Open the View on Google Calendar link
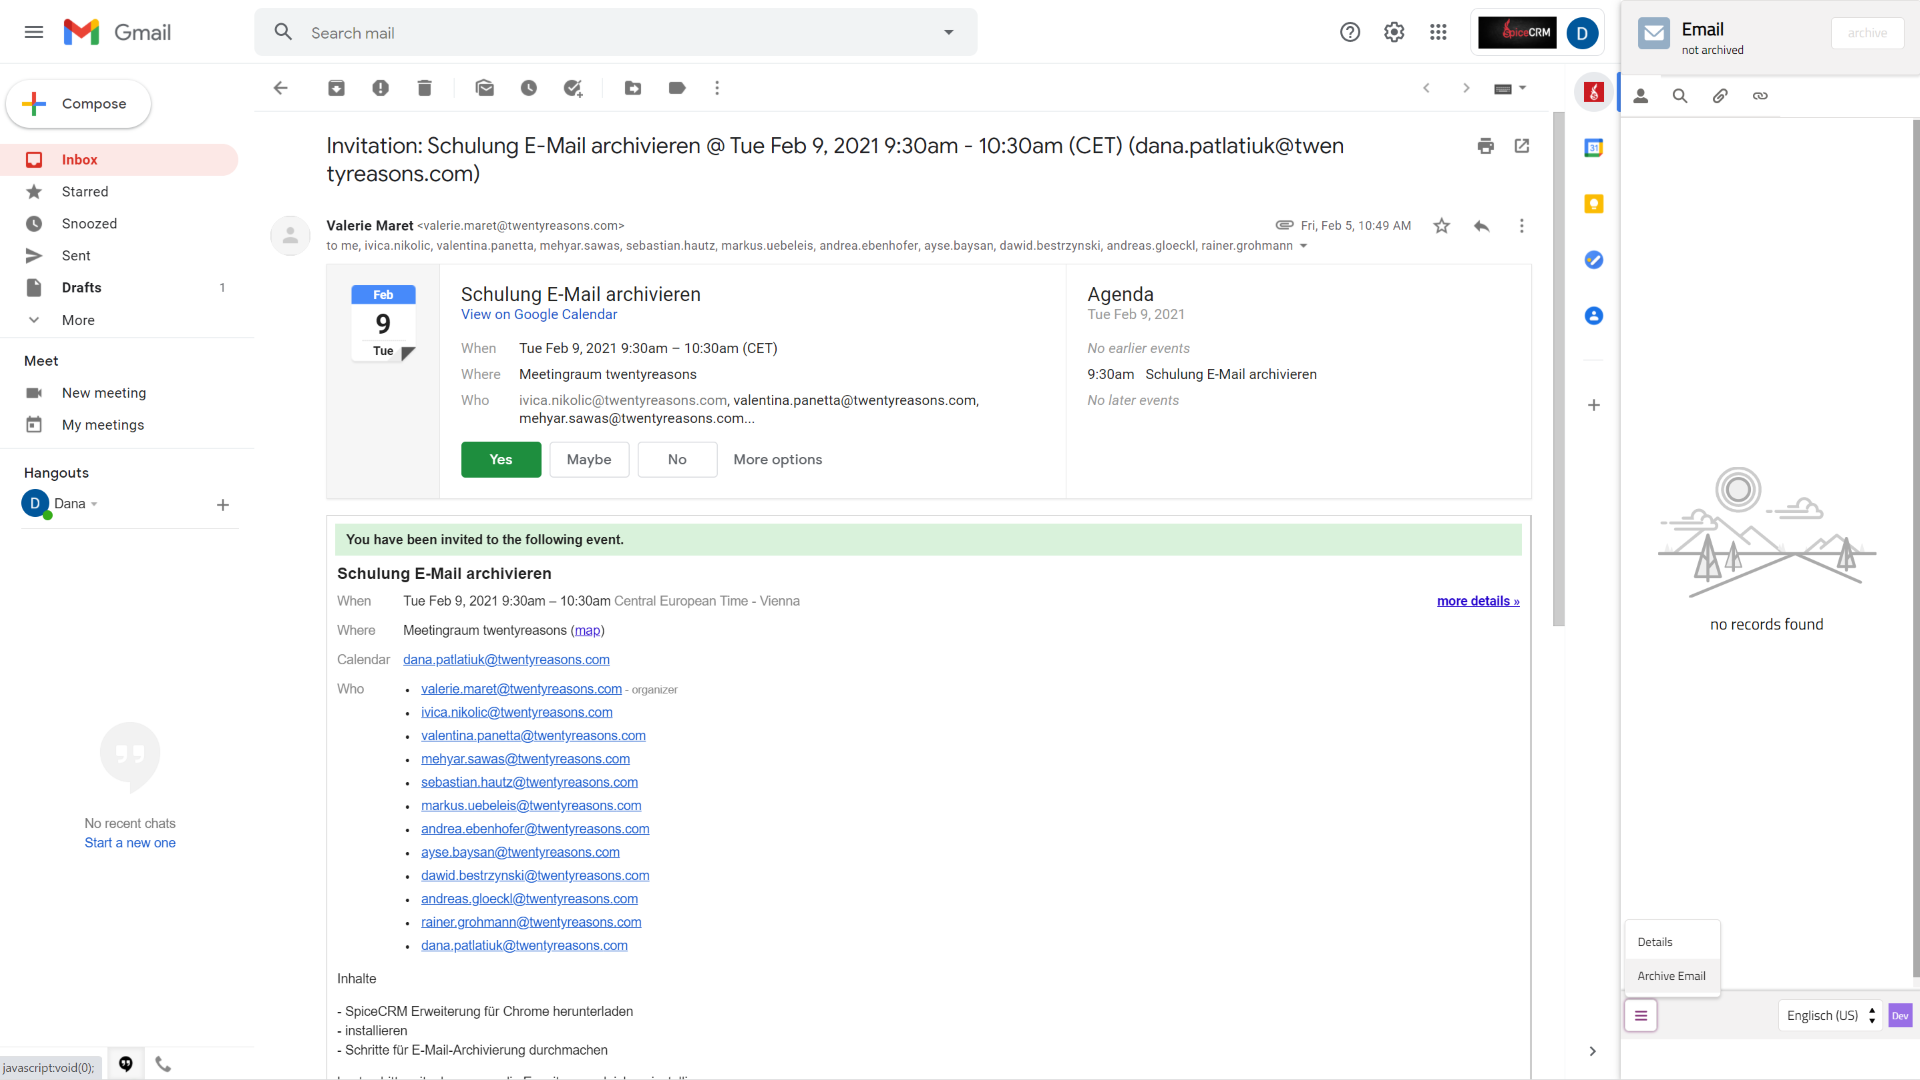Image resolution: width=1920 pixels, height=1080 pixels. click(538, 314)
